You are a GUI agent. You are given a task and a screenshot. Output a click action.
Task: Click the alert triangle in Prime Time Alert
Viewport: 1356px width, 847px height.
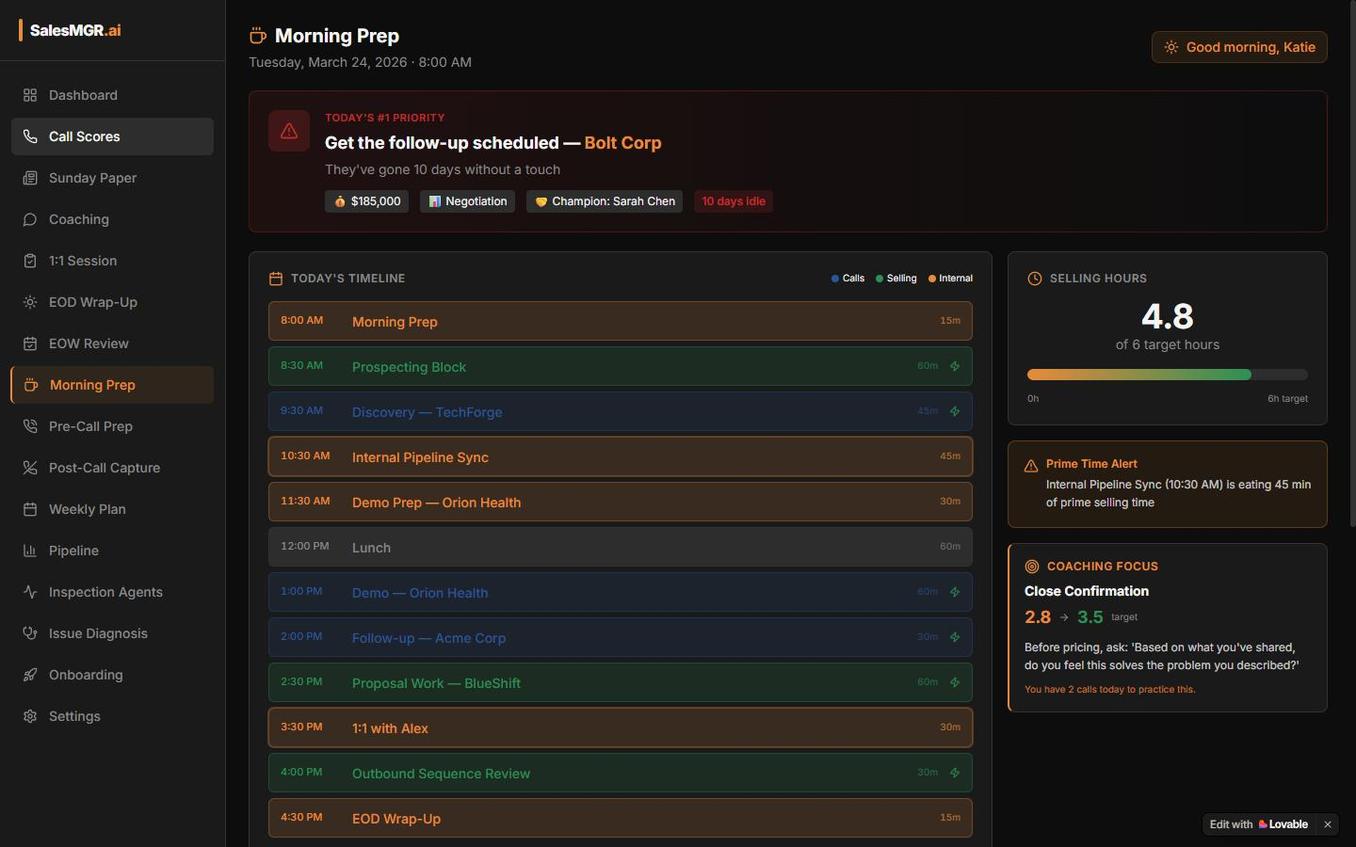pyautogui.click(x=1031, y=466)
